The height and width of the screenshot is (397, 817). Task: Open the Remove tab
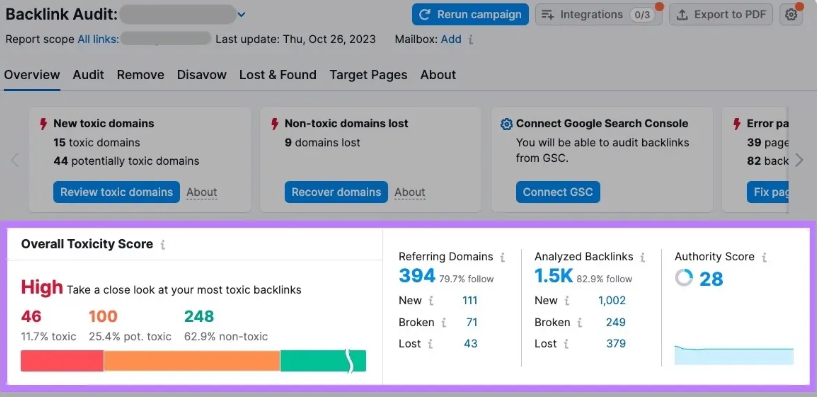[x=140, y=75]
